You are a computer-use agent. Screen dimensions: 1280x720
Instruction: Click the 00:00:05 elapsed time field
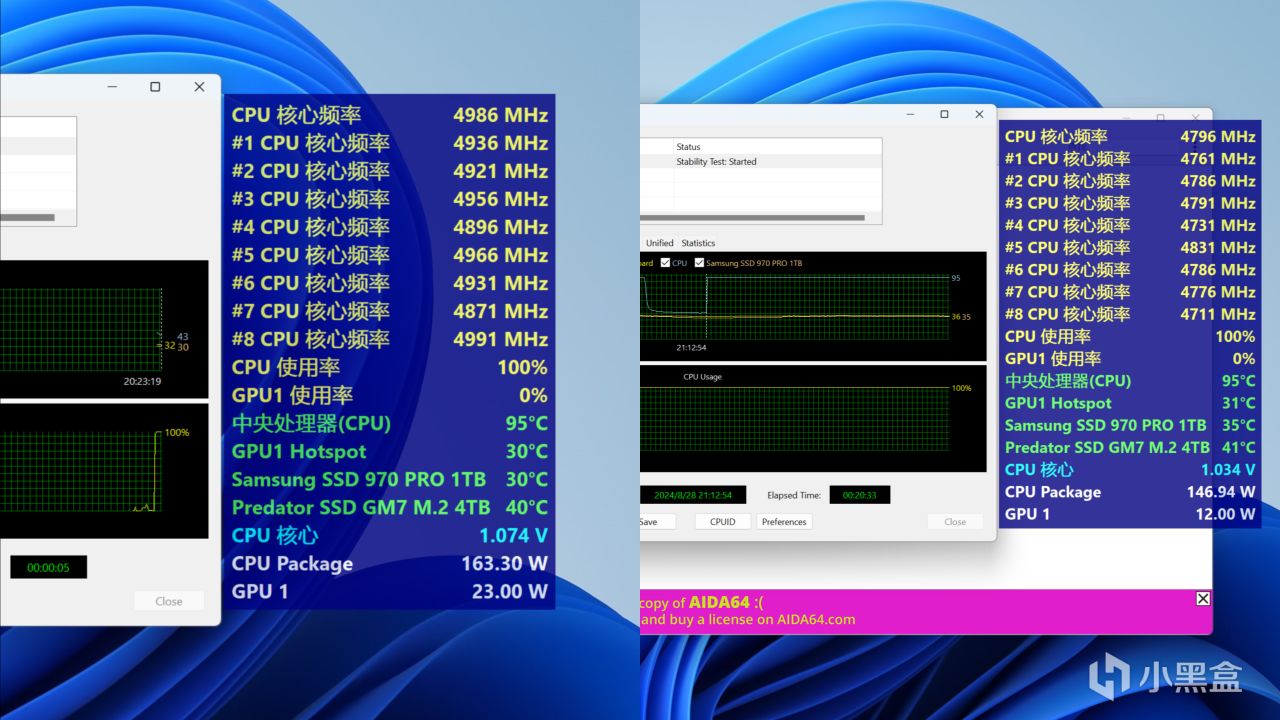click(x=48, y=567)
